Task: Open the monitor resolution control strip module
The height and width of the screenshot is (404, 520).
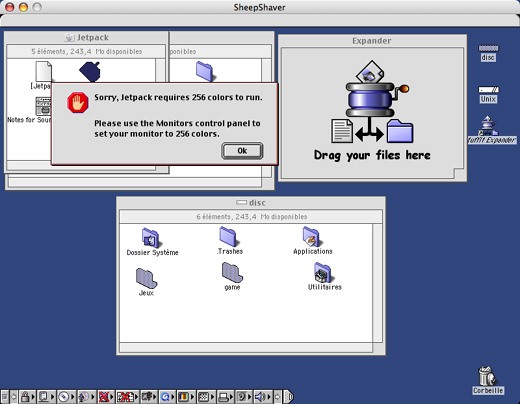Action: click(x=206, y=397)
